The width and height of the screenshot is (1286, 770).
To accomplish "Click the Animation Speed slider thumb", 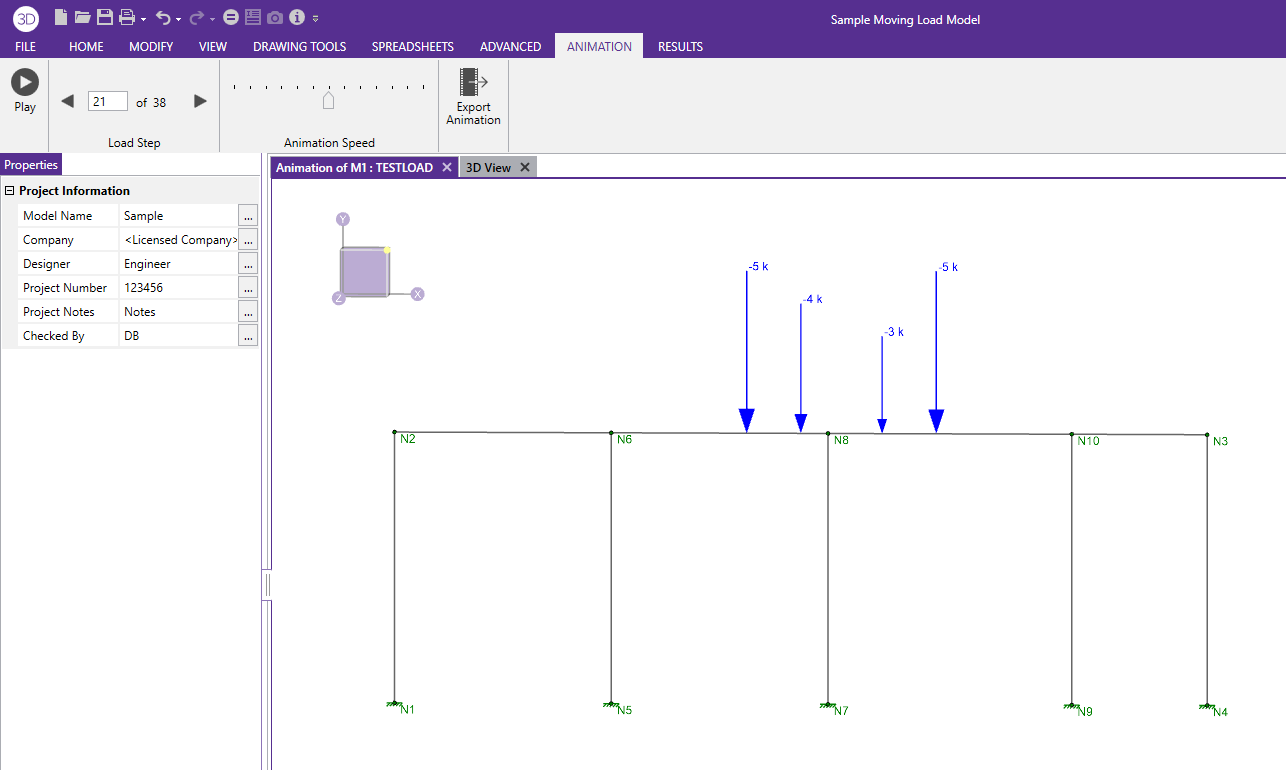I will tap(328, 101).
